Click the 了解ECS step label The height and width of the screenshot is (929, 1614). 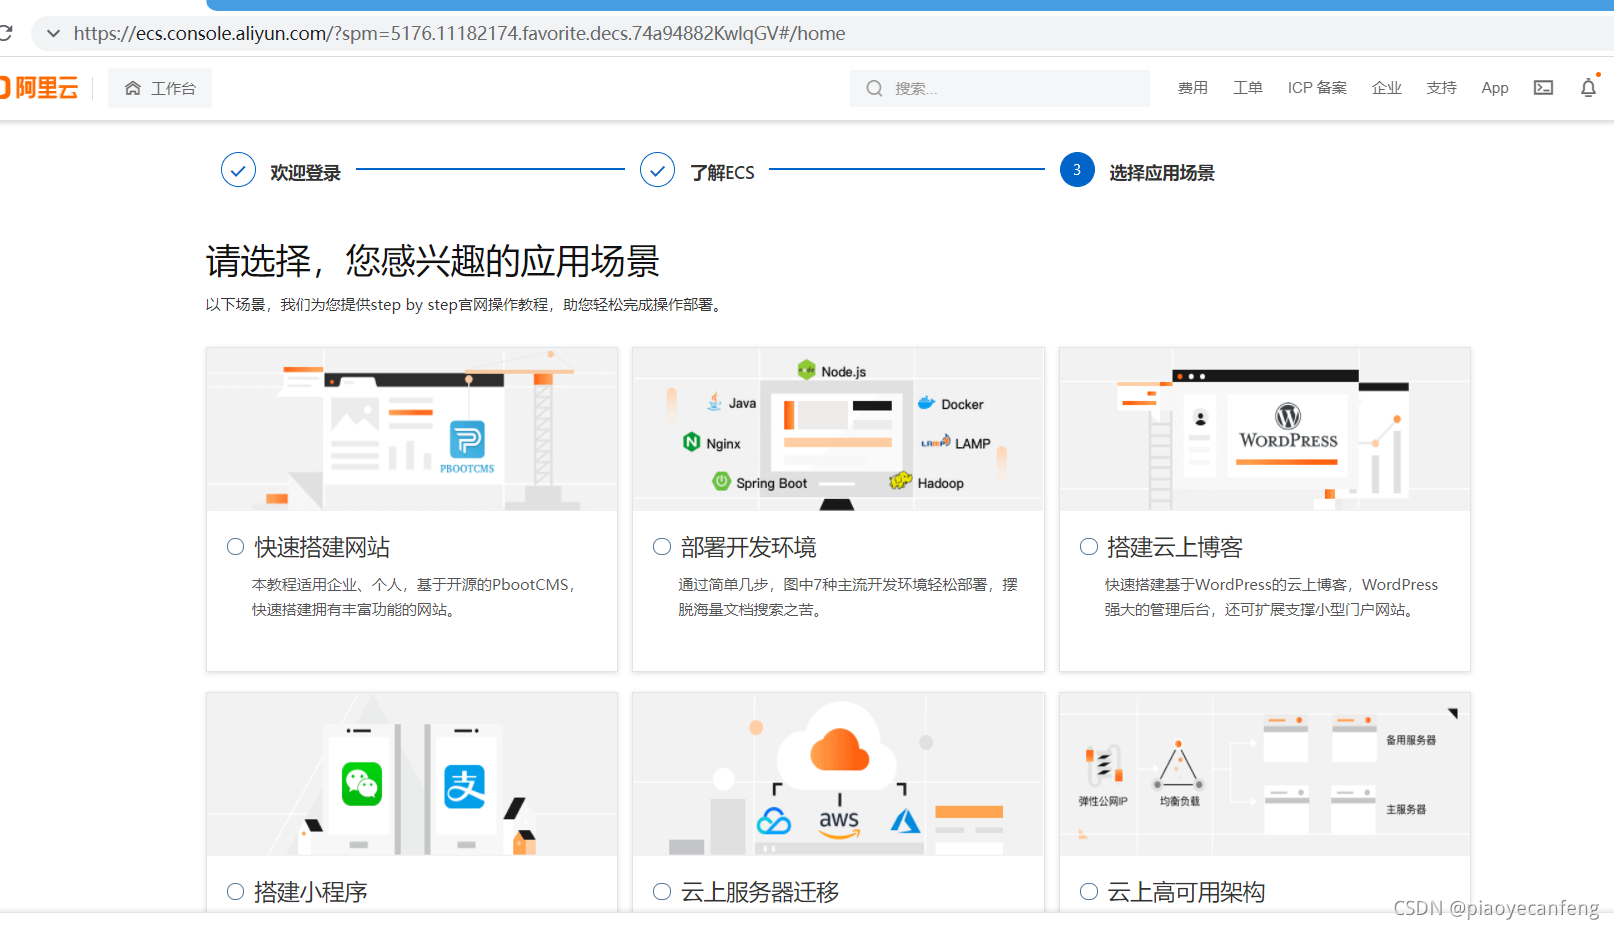point(722,173)
